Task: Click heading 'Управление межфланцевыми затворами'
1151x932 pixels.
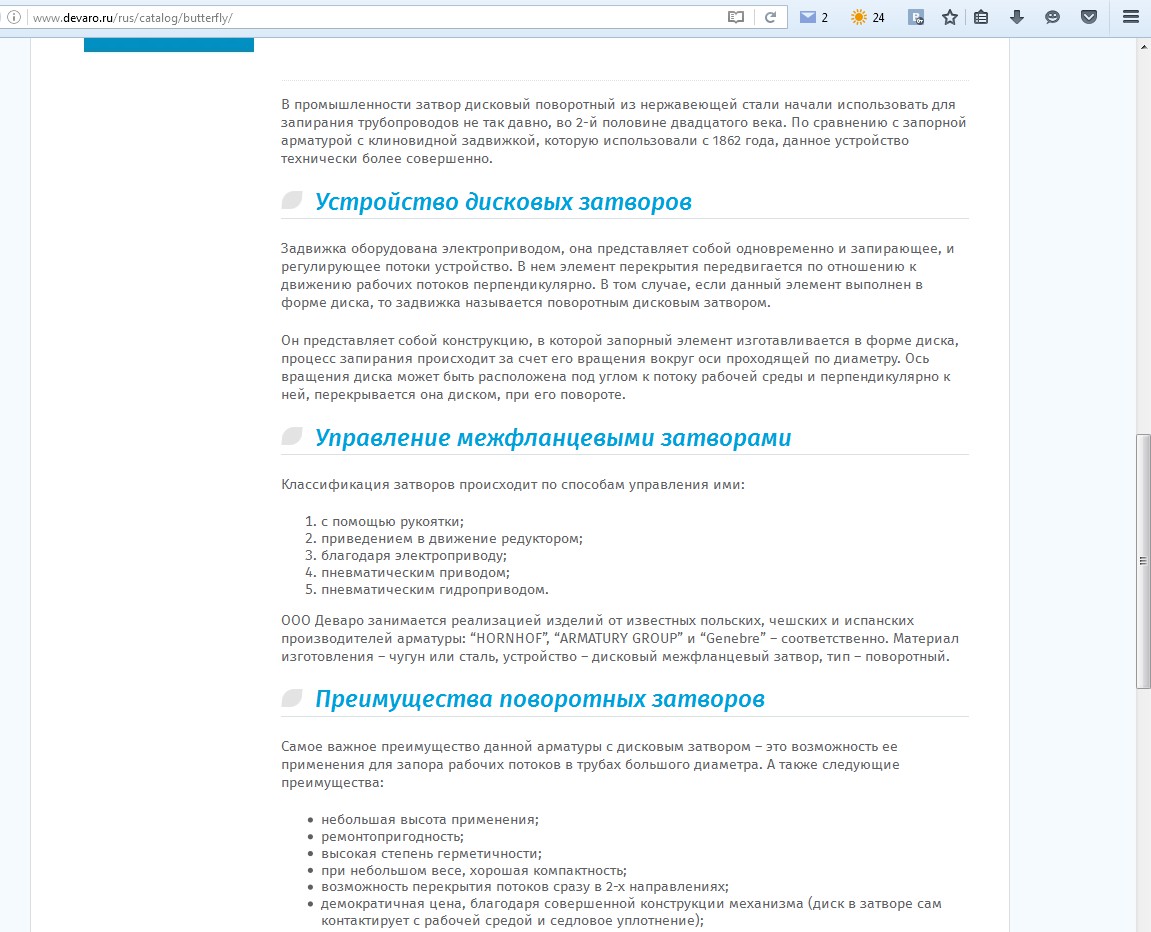Action: coord(553,438)
